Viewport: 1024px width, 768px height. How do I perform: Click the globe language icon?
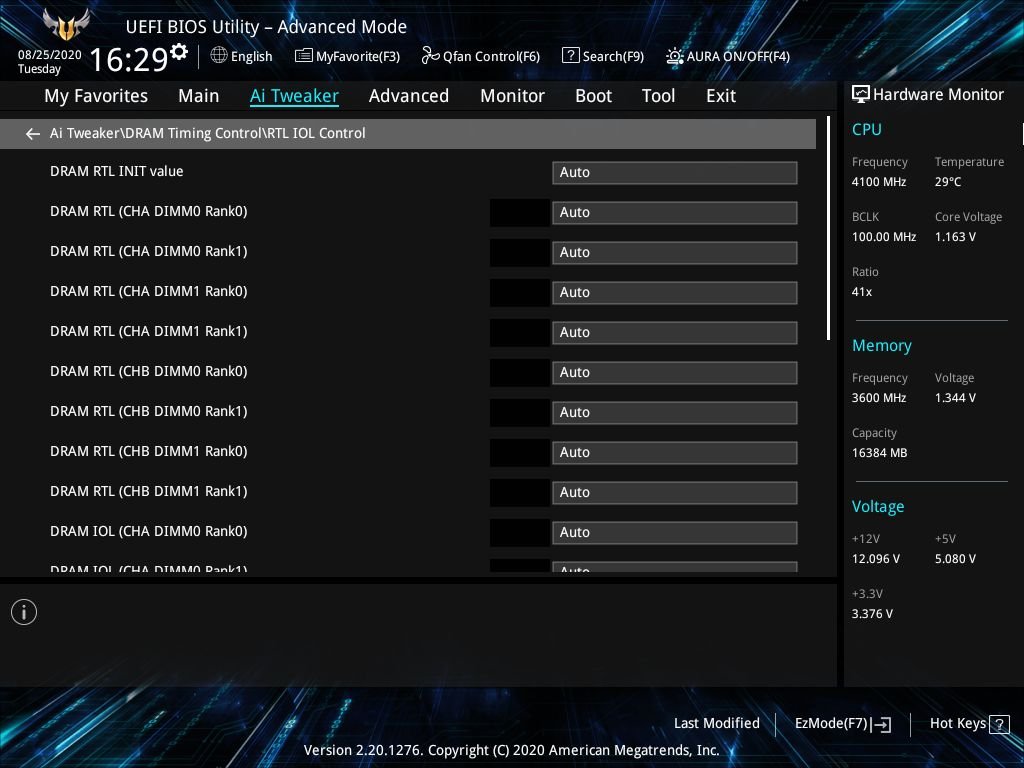[219, 56]
